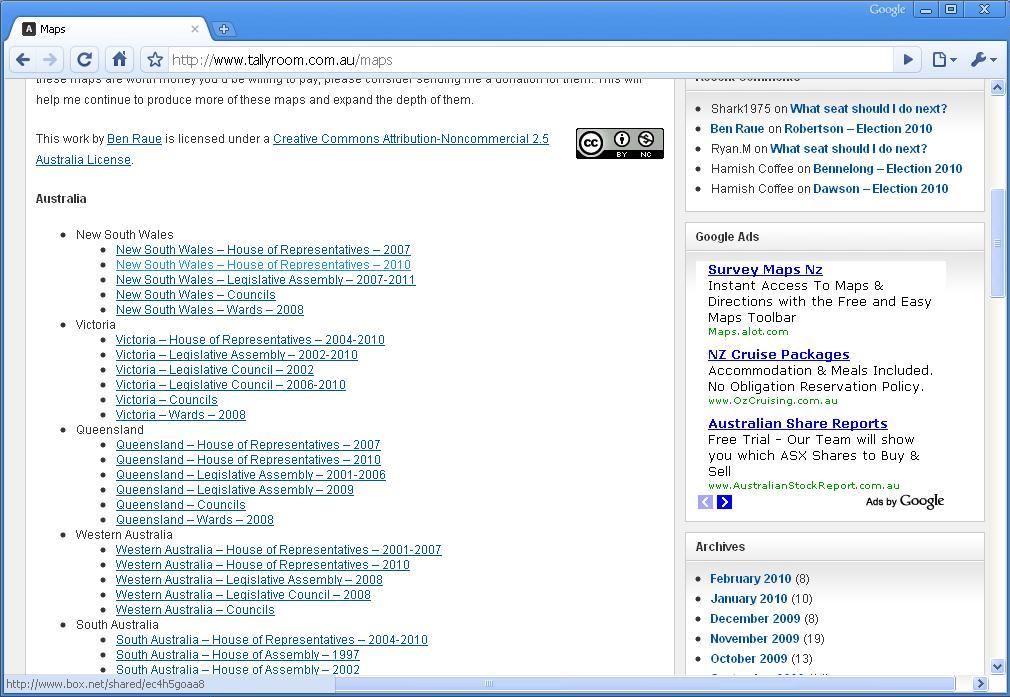Open the page menu icon
Viewport: 1010px width, 697px height.
[x=944, y=60]
